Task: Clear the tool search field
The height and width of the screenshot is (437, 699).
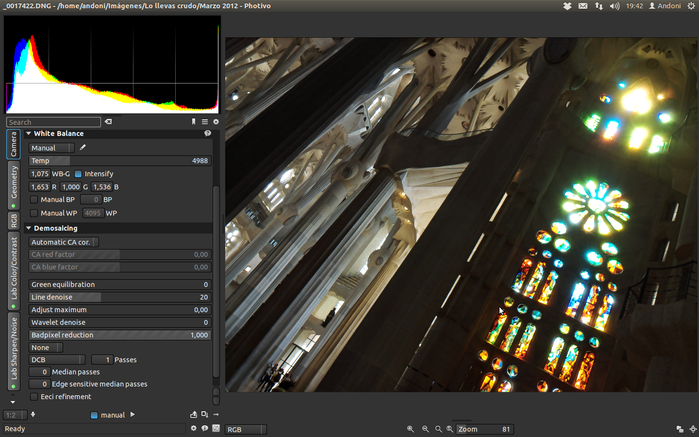Action: tap(108, 122)
